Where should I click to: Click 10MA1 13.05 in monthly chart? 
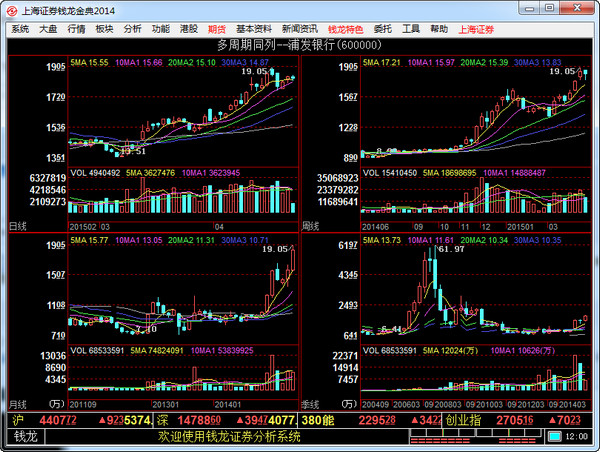[139, 240]
